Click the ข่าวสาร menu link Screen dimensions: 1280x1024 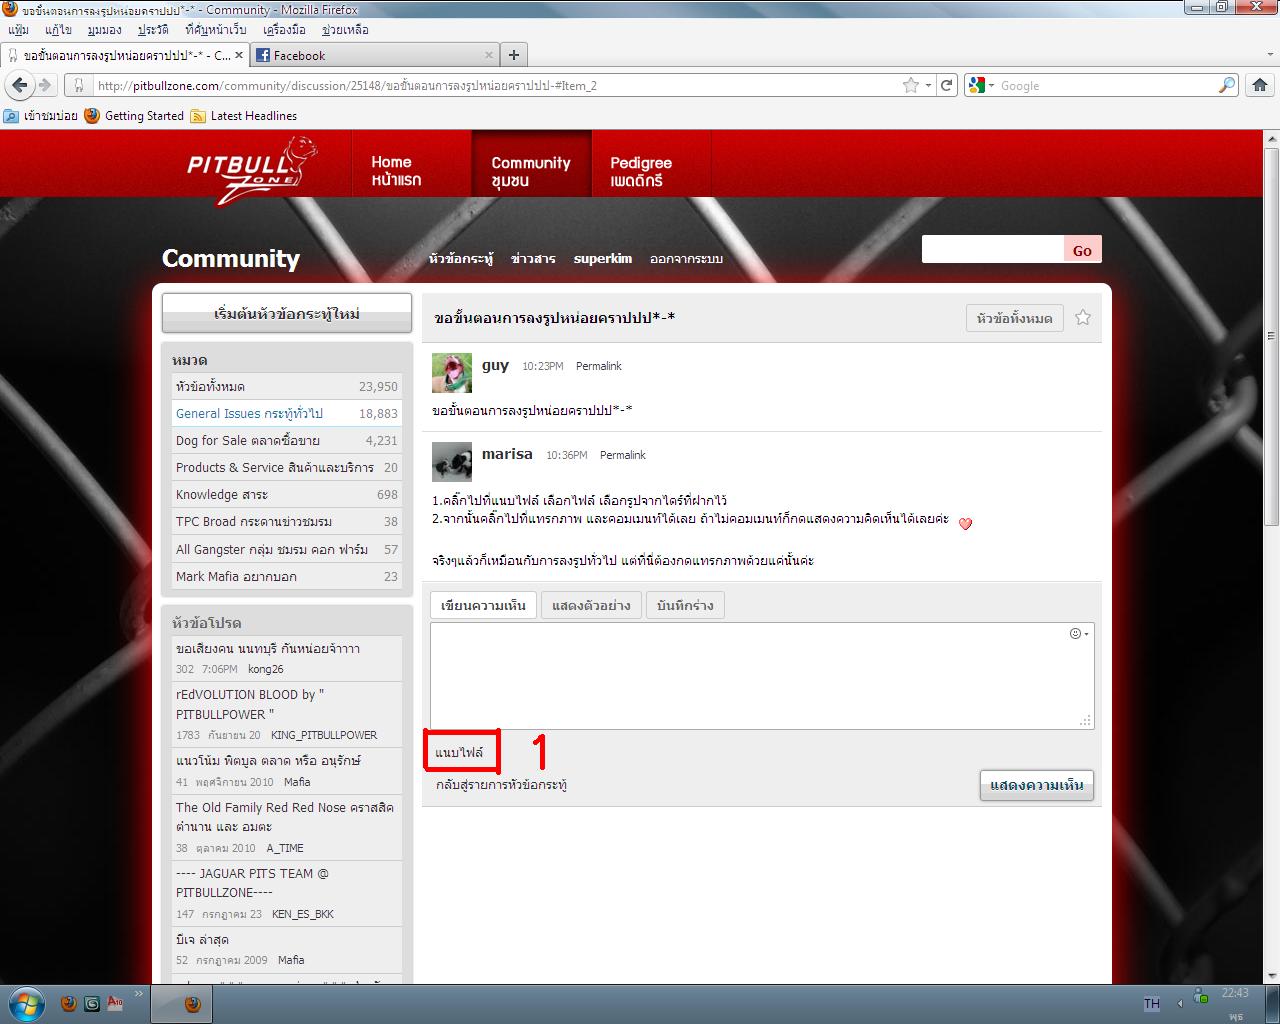(533, 258)
